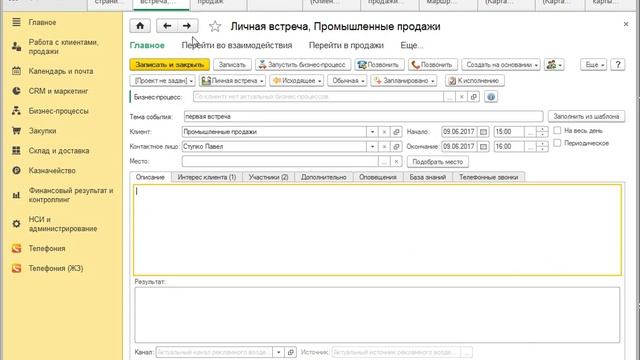Enable the На весь день checkbox

click(557, 131)
